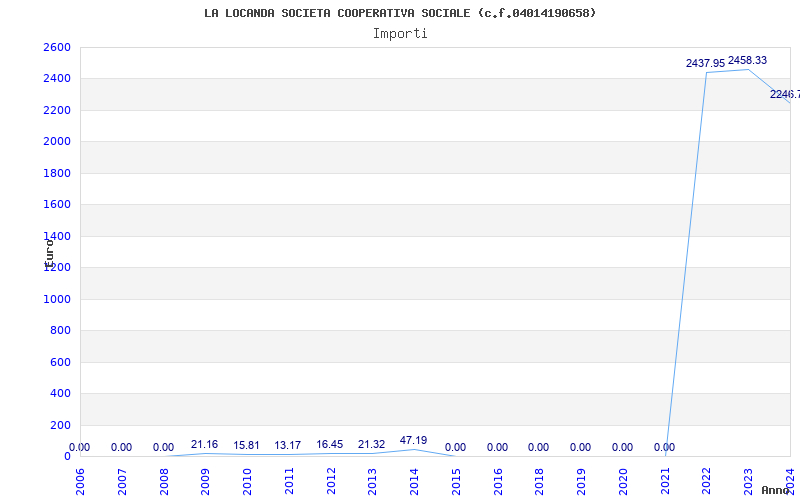Click the 13.17 value above 2011
800x500 pixels.
(x=288, y=445)
